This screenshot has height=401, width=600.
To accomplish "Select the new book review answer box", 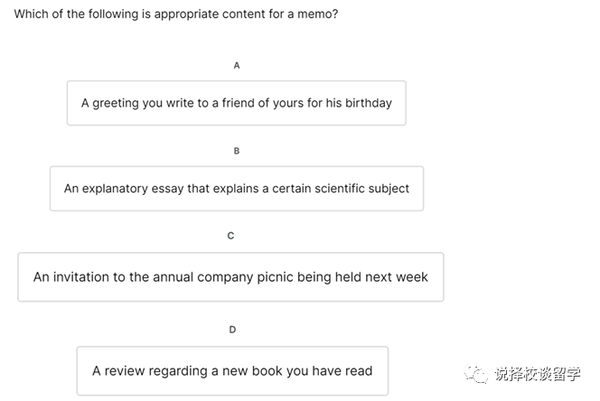I will click(232, 371).
